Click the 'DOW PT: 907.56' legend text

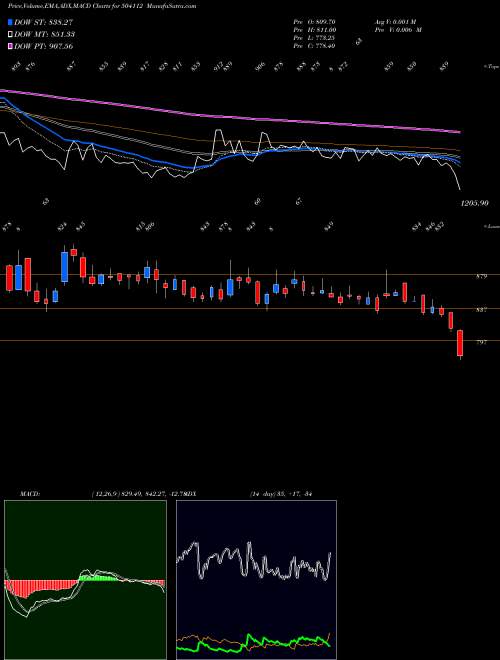(44, 46)
